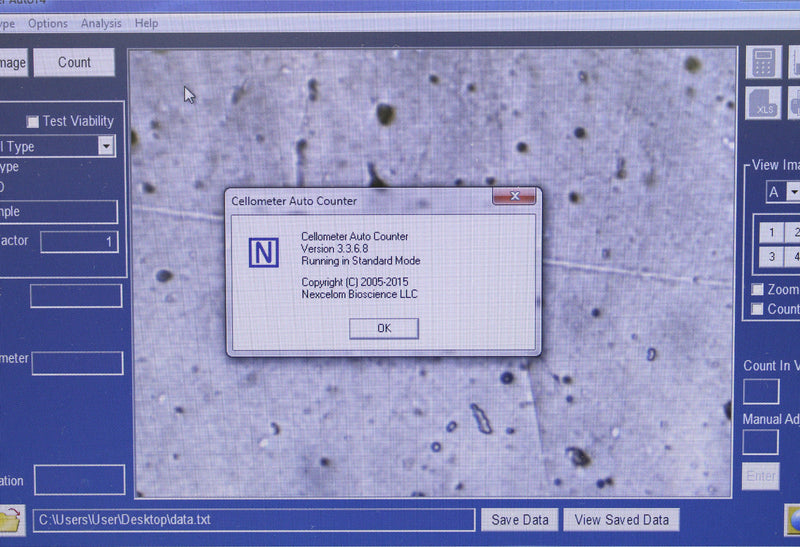Click the globe icon at bottom right
Viewport: 800px width, 547px height.
click(792, 521)
